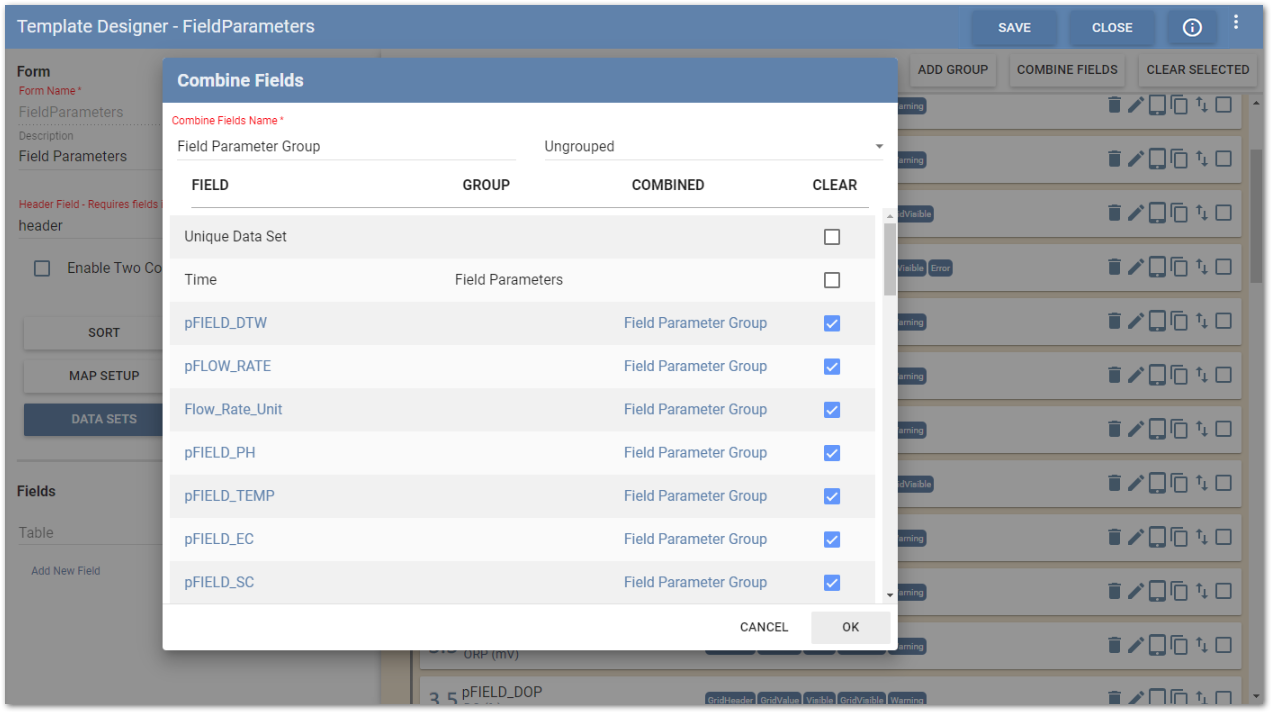Select the Error-tagged row's checkbox

1224,267
